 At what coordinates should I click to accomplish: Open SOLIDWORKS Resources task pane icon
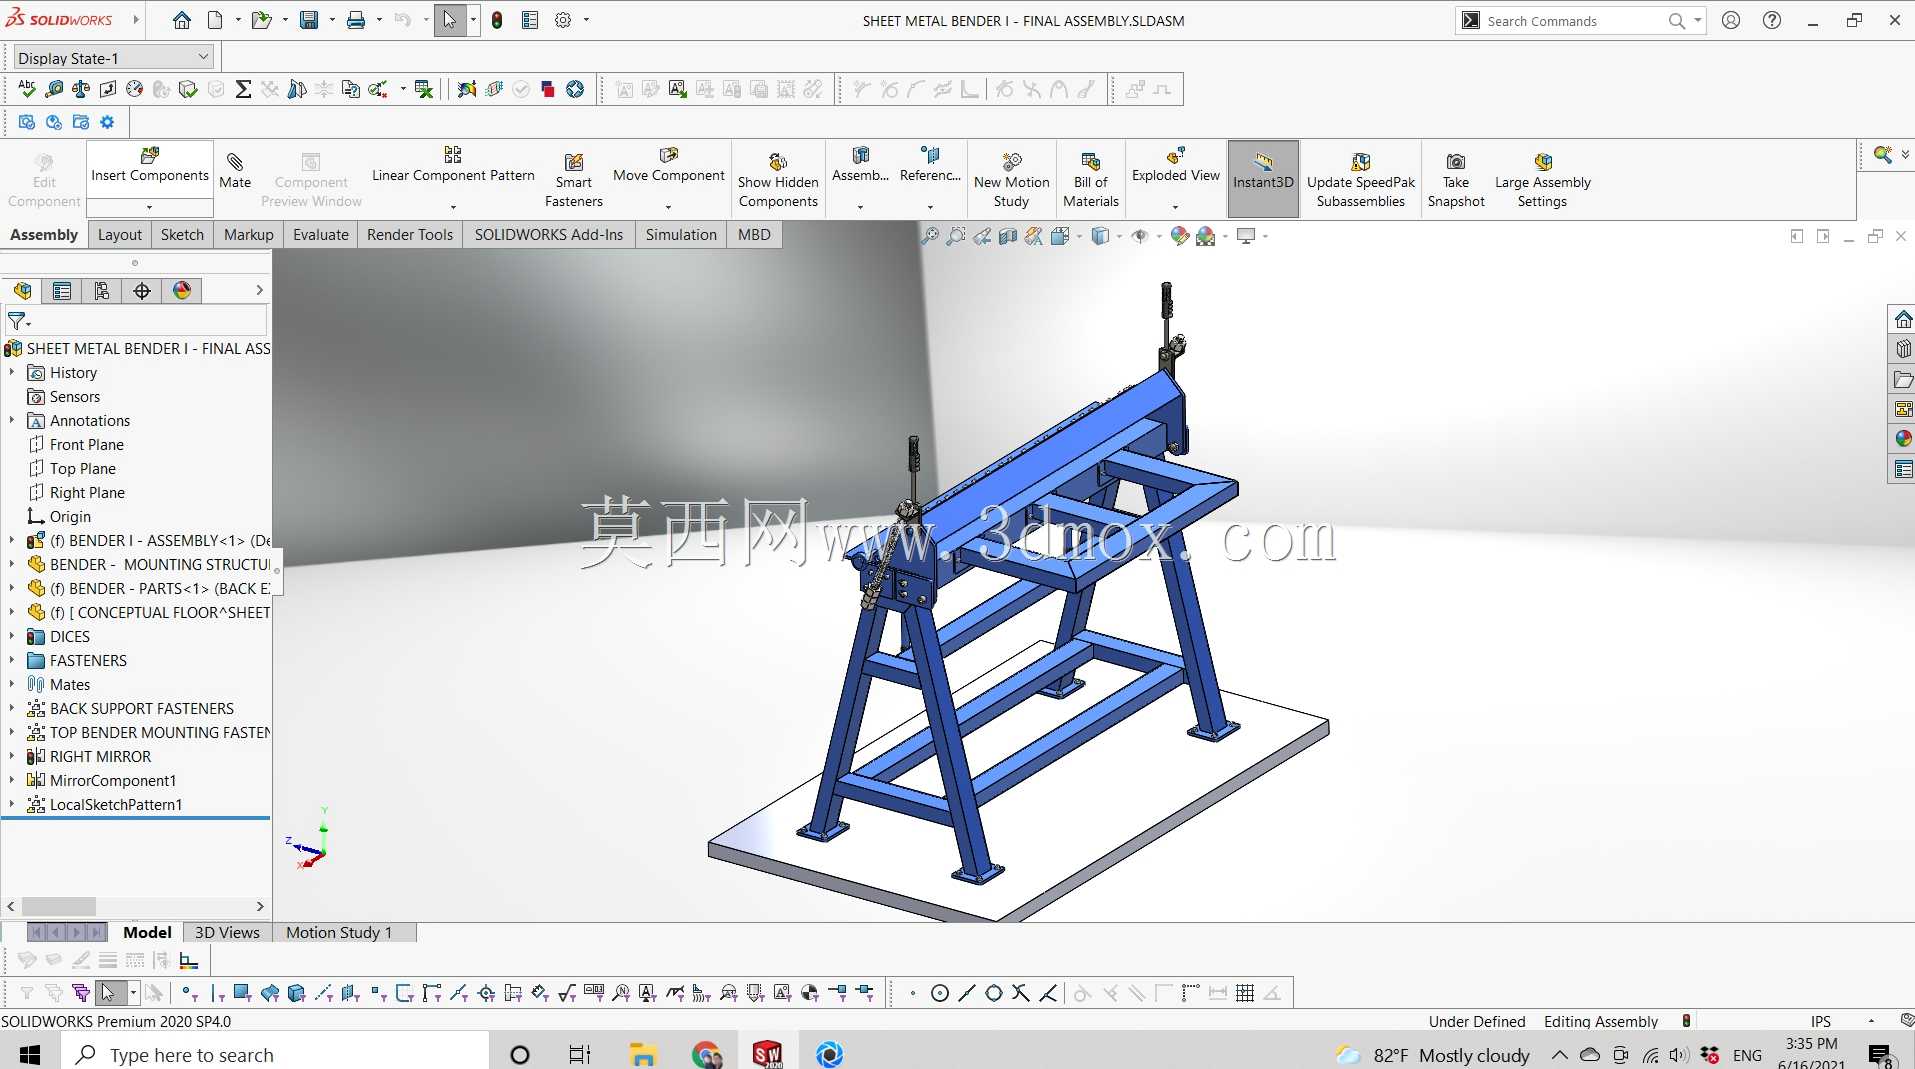pos(1903,320)
